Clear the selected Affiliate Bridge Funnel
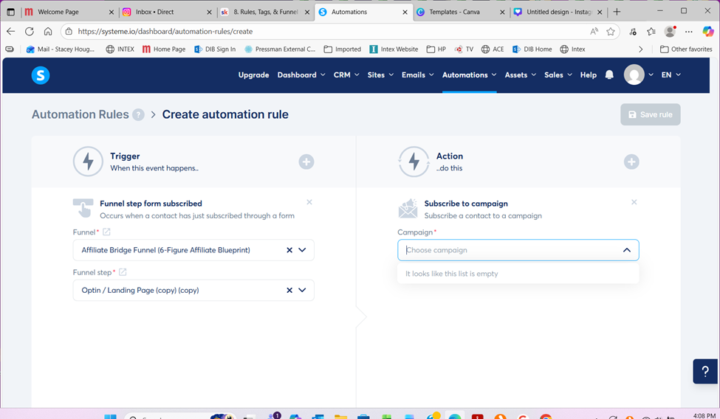720x419 pixels. [289, 250]
